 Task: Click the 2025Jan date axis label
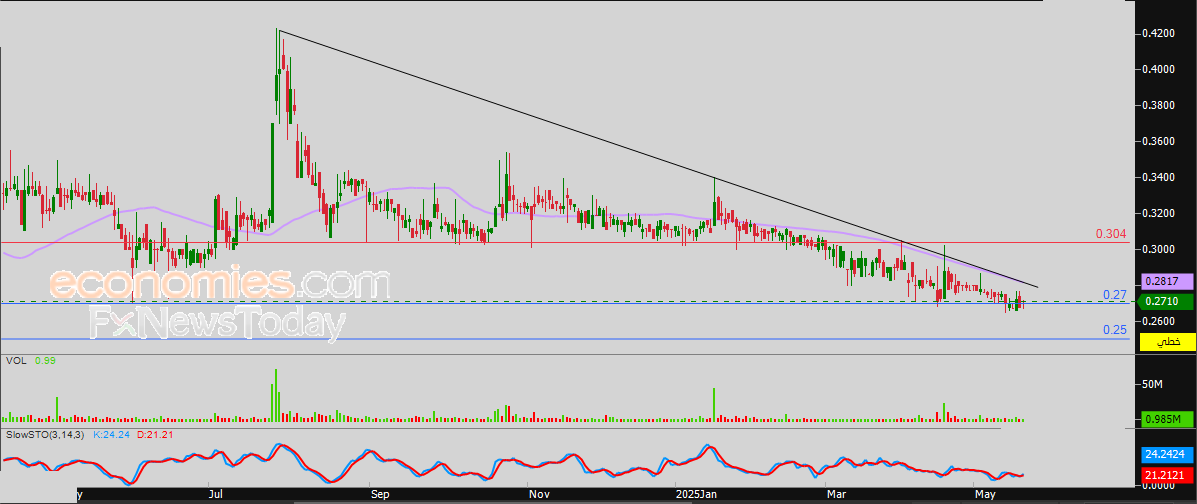[695, 495]
